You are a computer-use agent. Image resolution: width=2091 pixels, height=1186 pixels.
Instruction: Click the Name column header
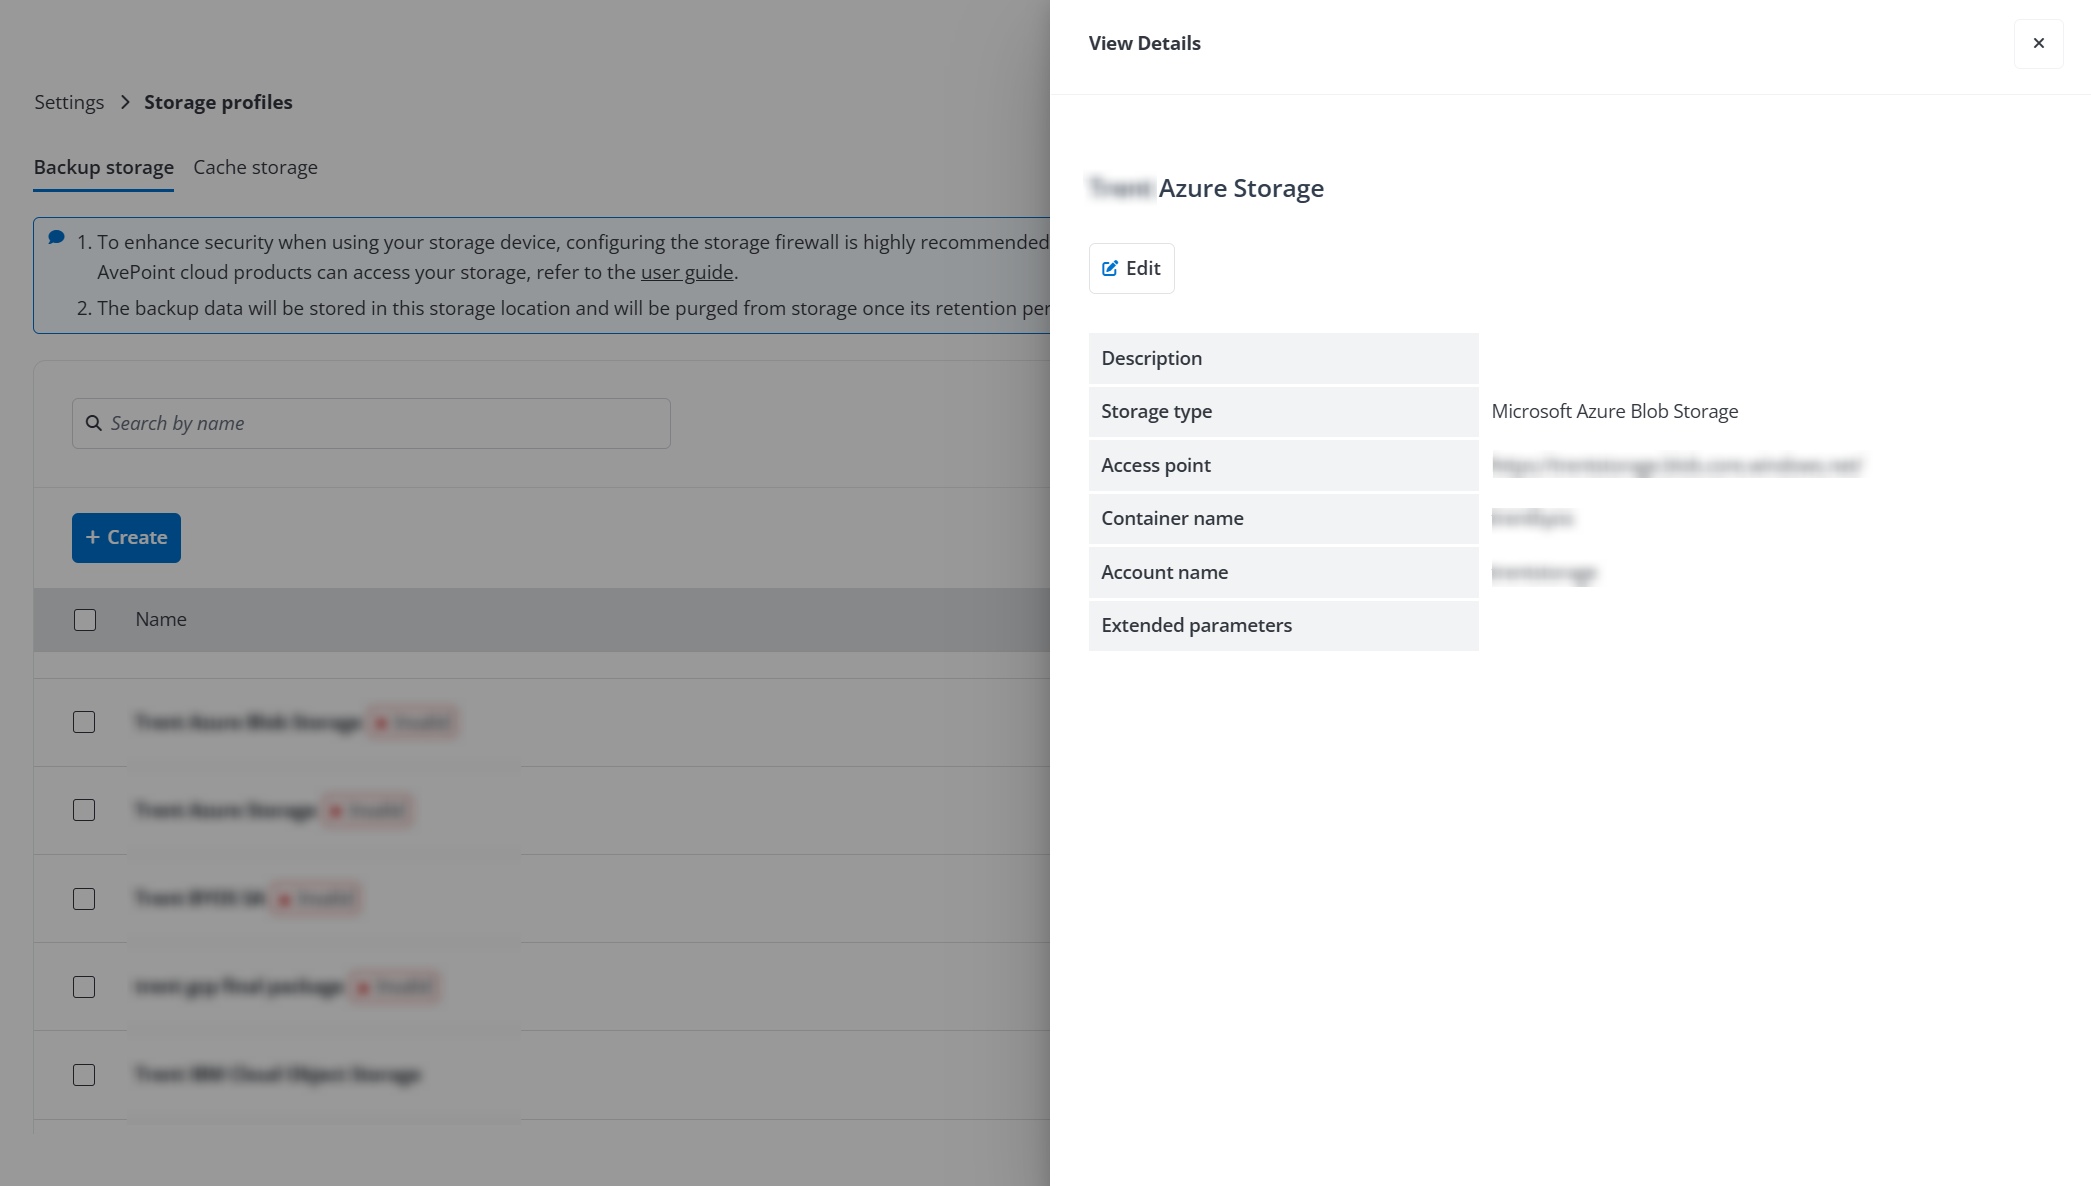click(160, 620)
